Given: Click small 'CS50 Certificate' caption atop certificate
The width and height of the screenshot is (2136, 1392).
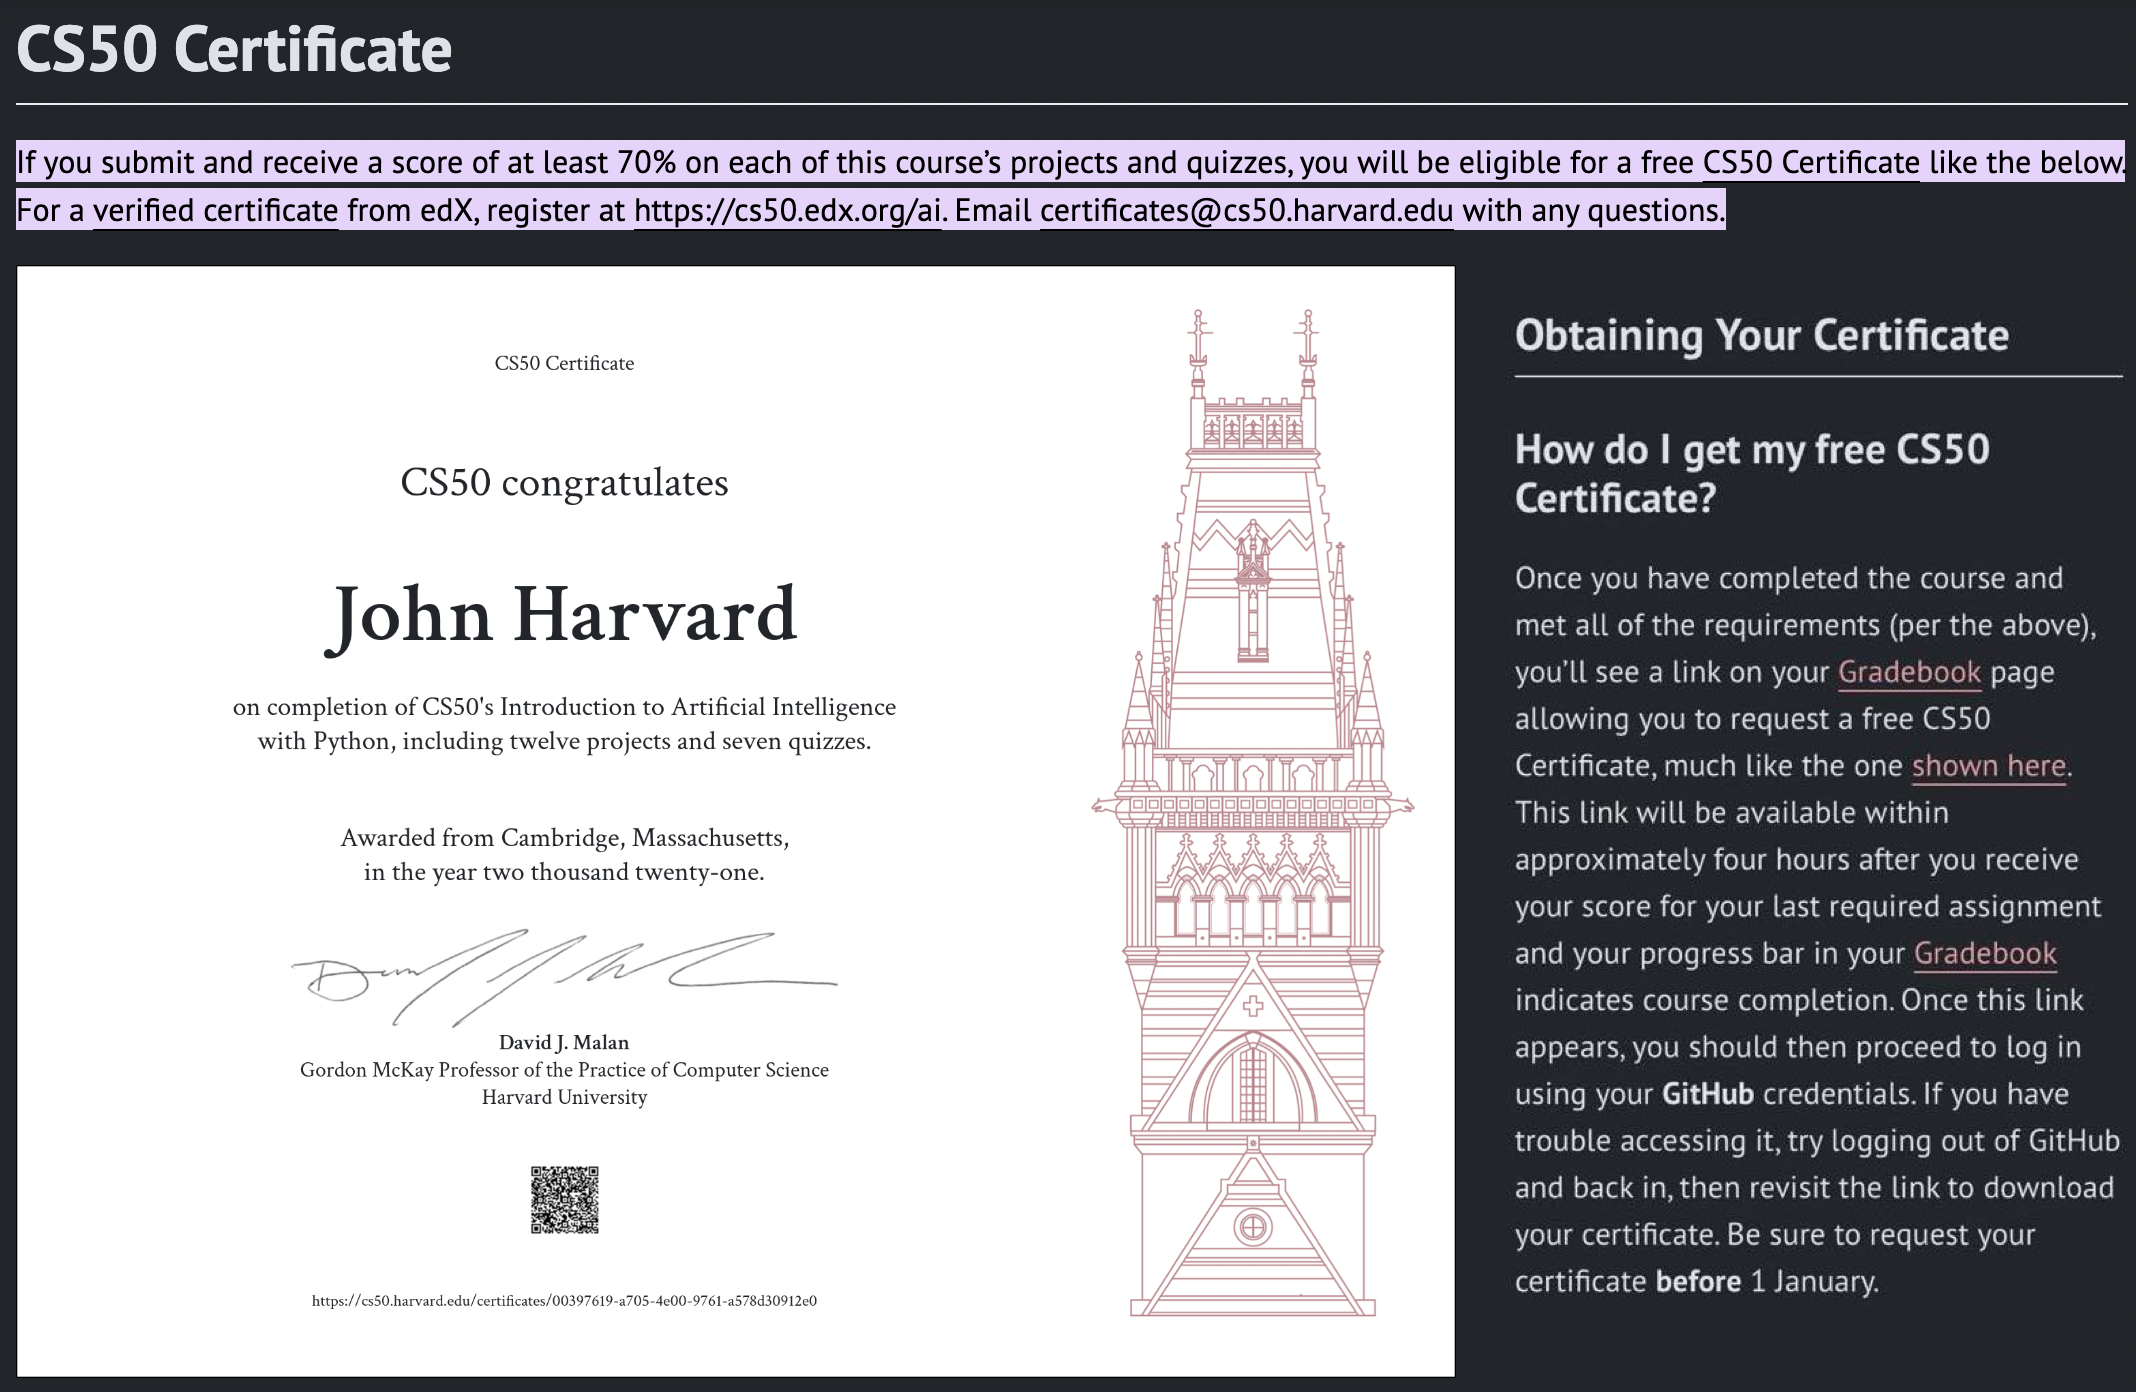Looking at the screenshot, I should (x=564, y=364).
